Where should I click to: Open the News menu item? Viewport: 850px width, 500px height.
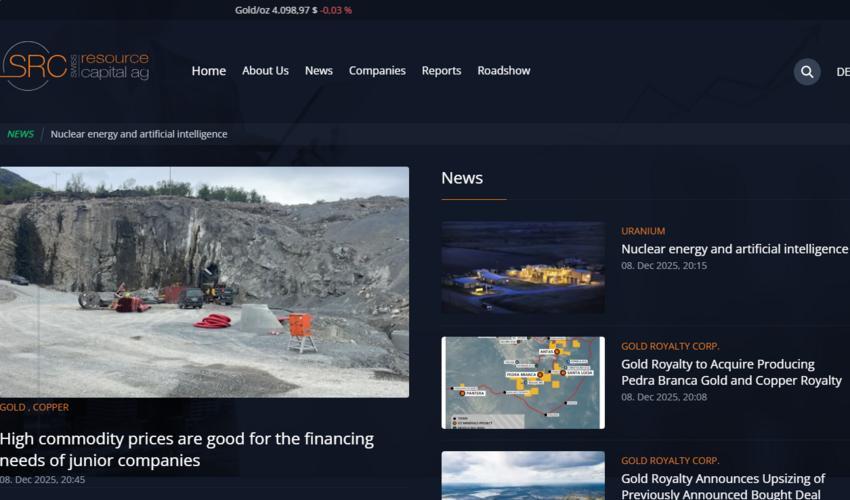(x=319, y=71)
